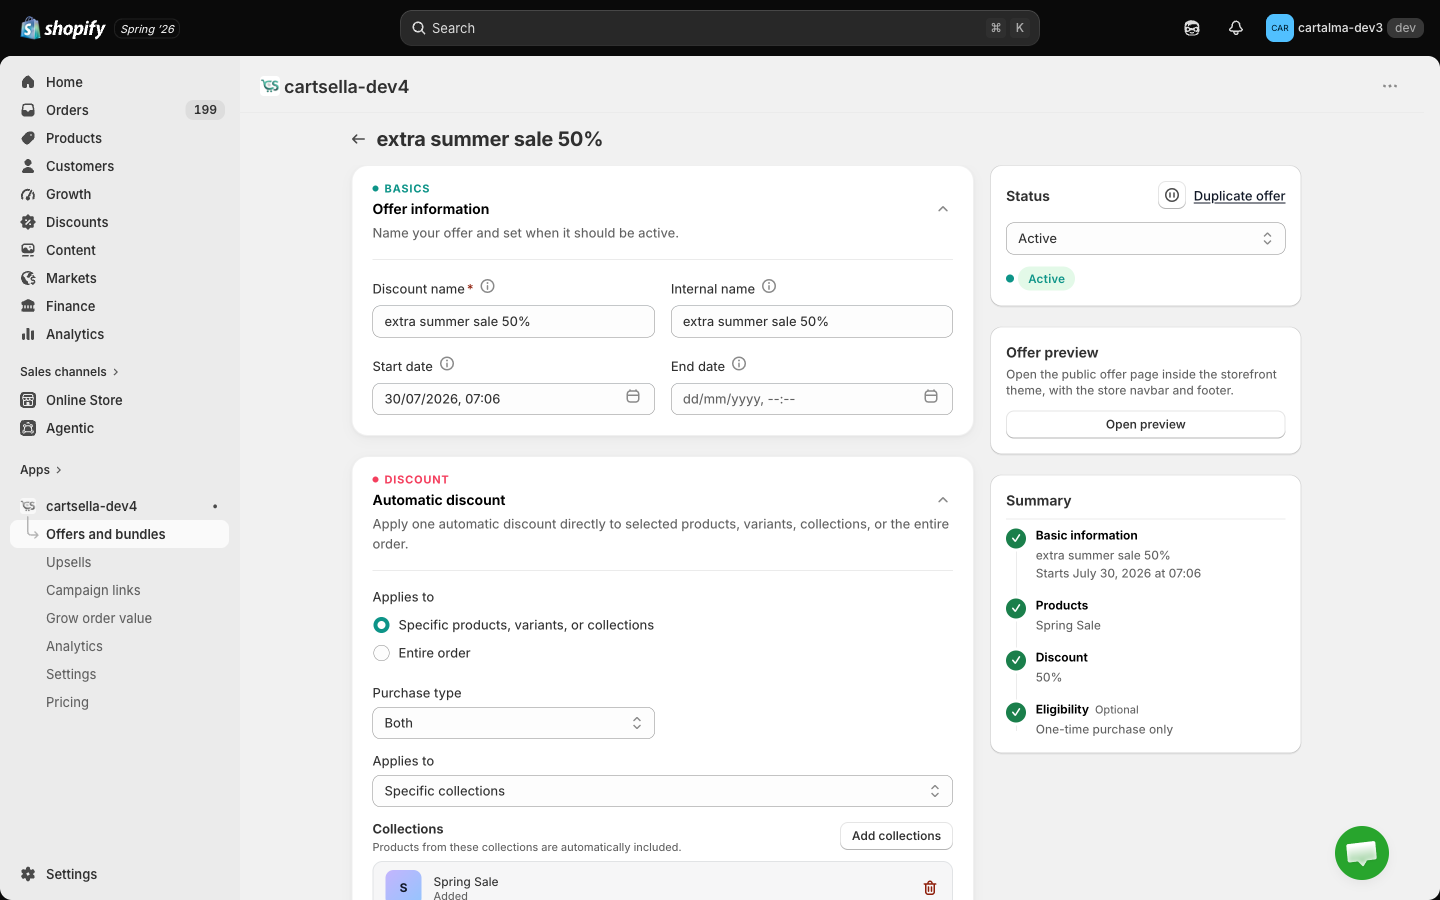The width and height of the screenshot is (1440, 900).
Task: Open the Purchase type dropdown
Action: pyautogui.click(x=513, y=723)
